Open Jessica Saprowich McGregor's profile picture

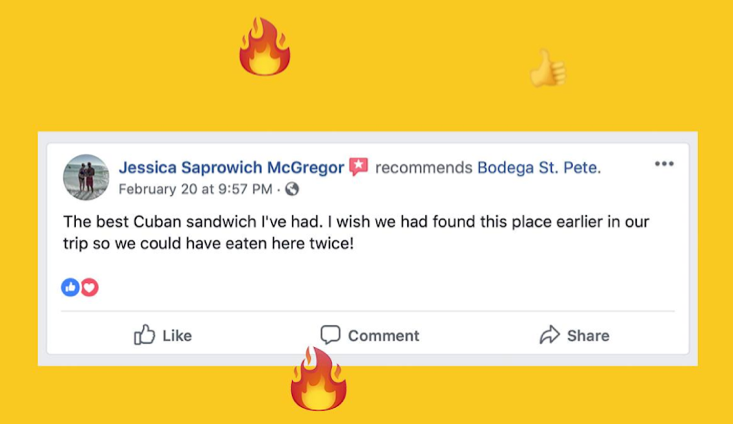click(x=86, y=177)
